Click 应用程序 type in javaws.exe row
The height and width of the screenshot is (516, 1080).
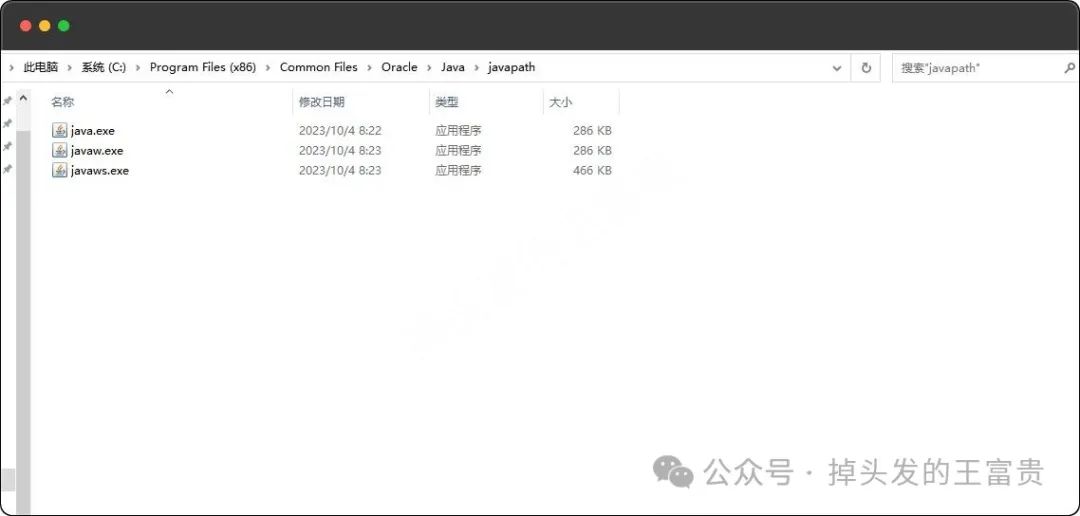pos(458,170)
